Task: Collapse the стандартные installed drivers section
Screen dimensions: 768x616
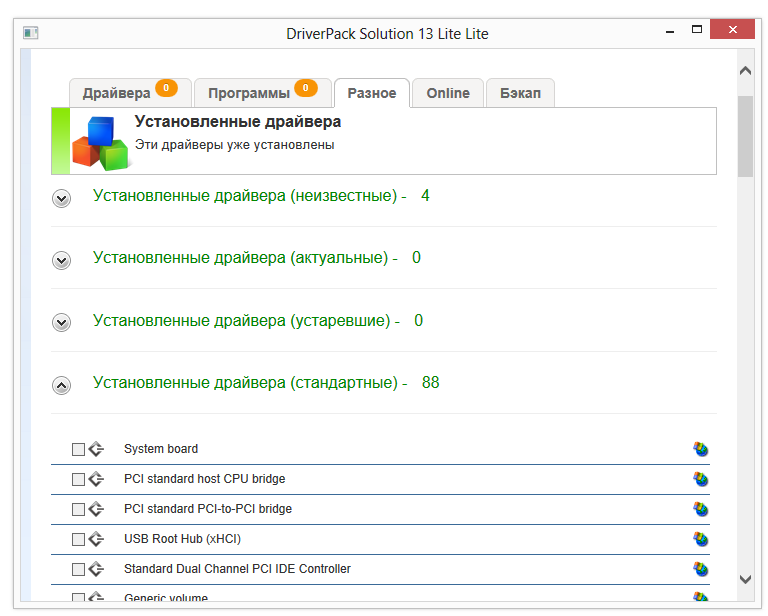Action: 62,385
